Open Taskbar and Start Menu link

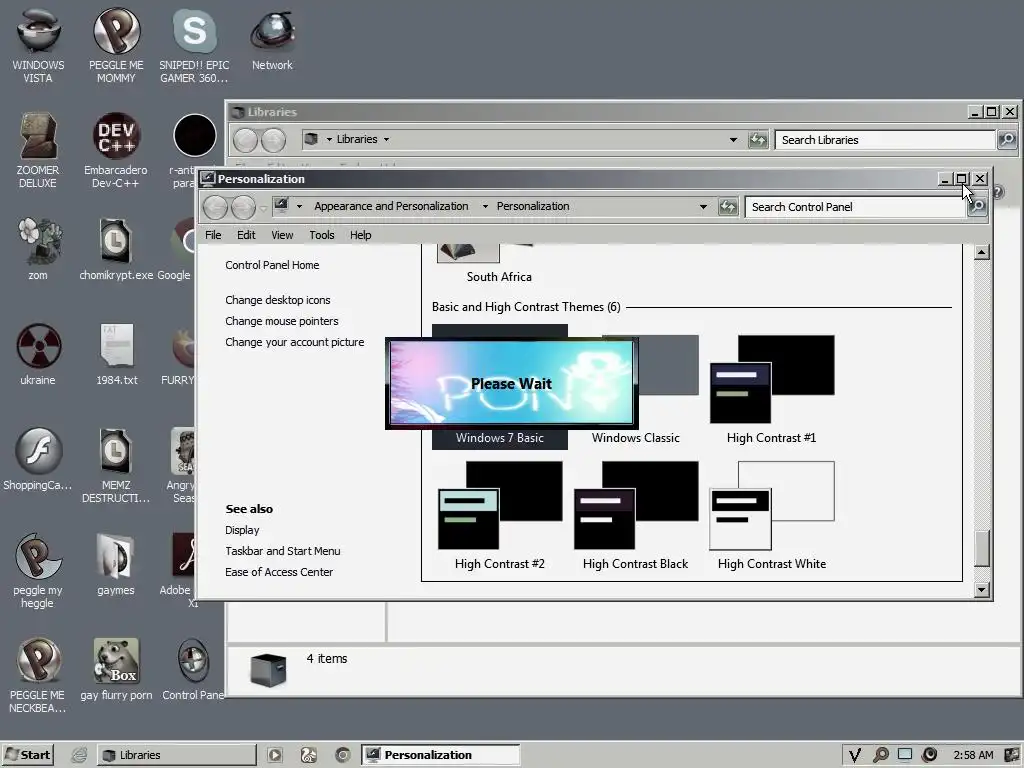[x=283, y=551]
